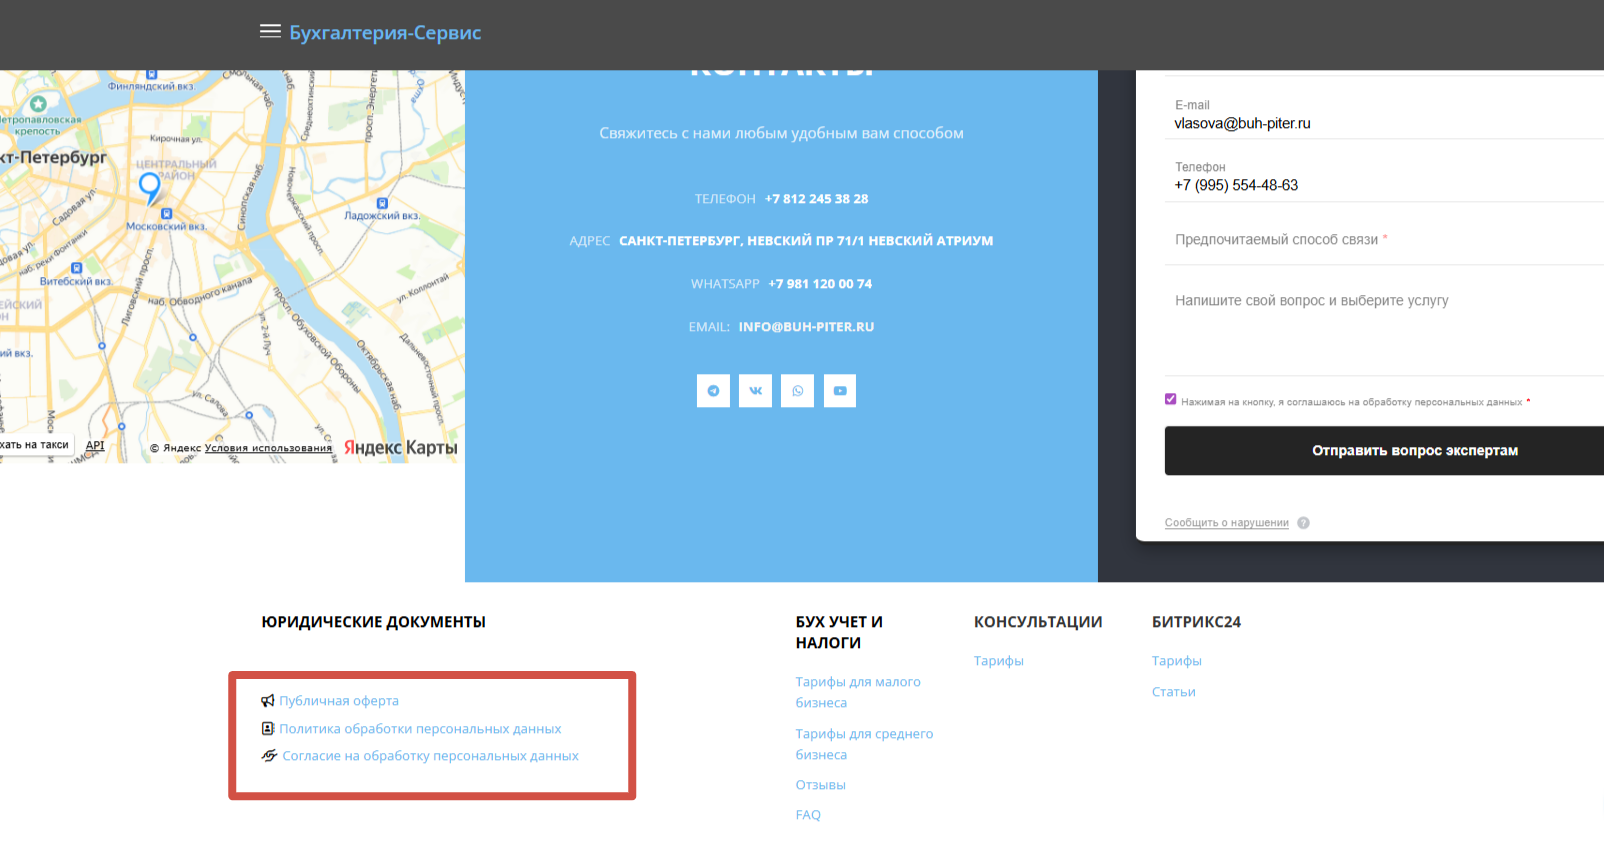Open Статьи link under Битрикс24
The width and height of the screenshot is (1604, 853).
coord(1173,692)
